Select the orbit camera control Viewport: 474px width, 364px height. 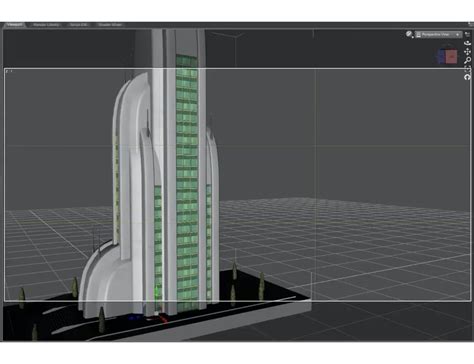[x=468, y=43]
